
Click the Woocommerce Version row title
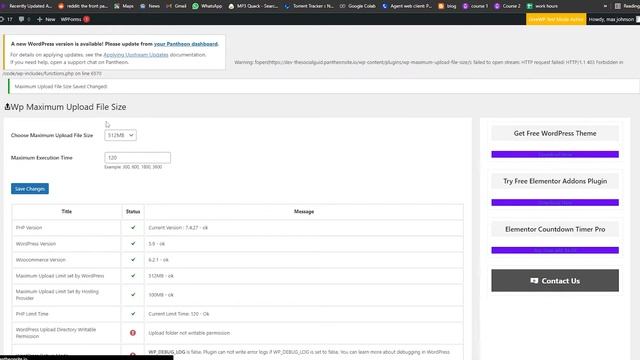click(40, 260)
